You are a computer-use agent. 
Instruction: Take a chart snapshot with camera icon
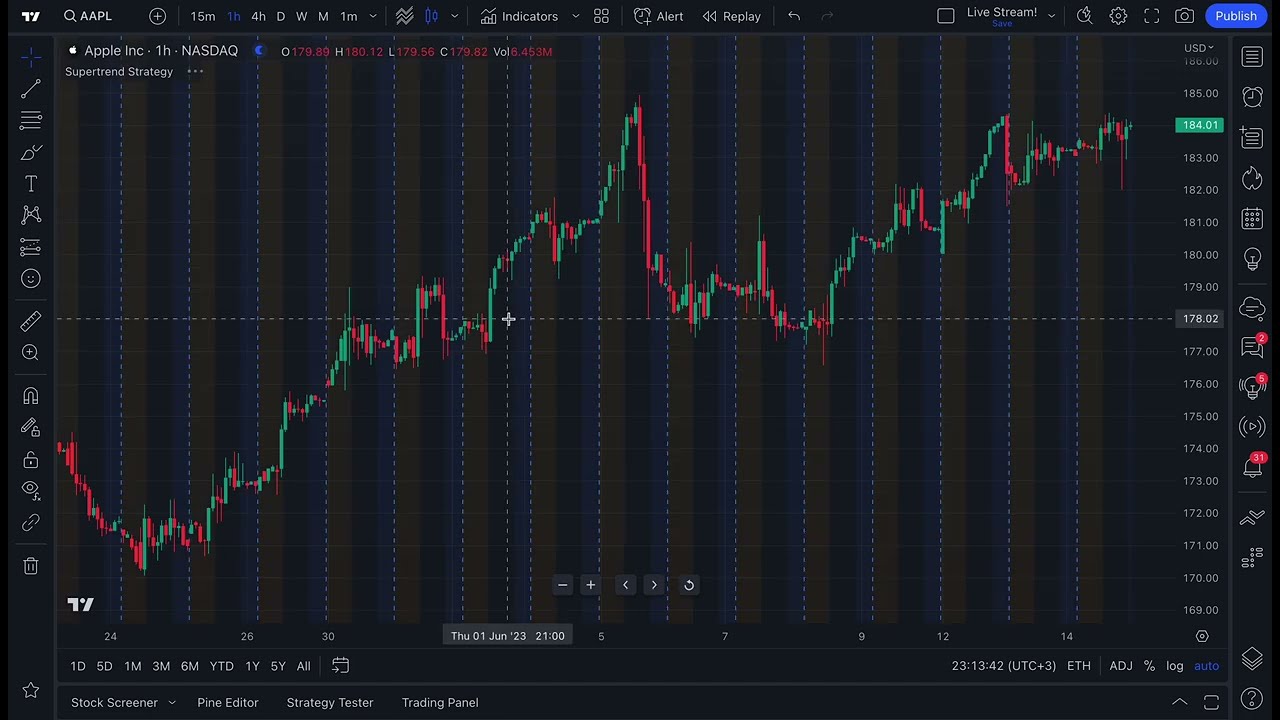tap(1185, 16)
